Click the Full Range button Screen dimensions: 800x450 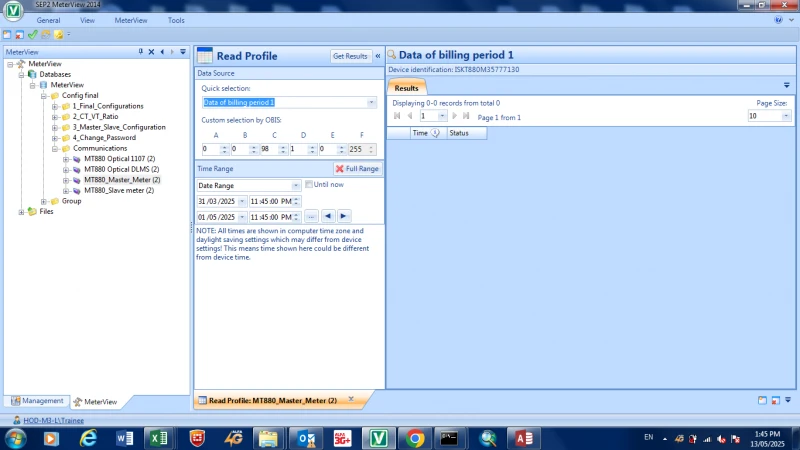tap(357, 168)
